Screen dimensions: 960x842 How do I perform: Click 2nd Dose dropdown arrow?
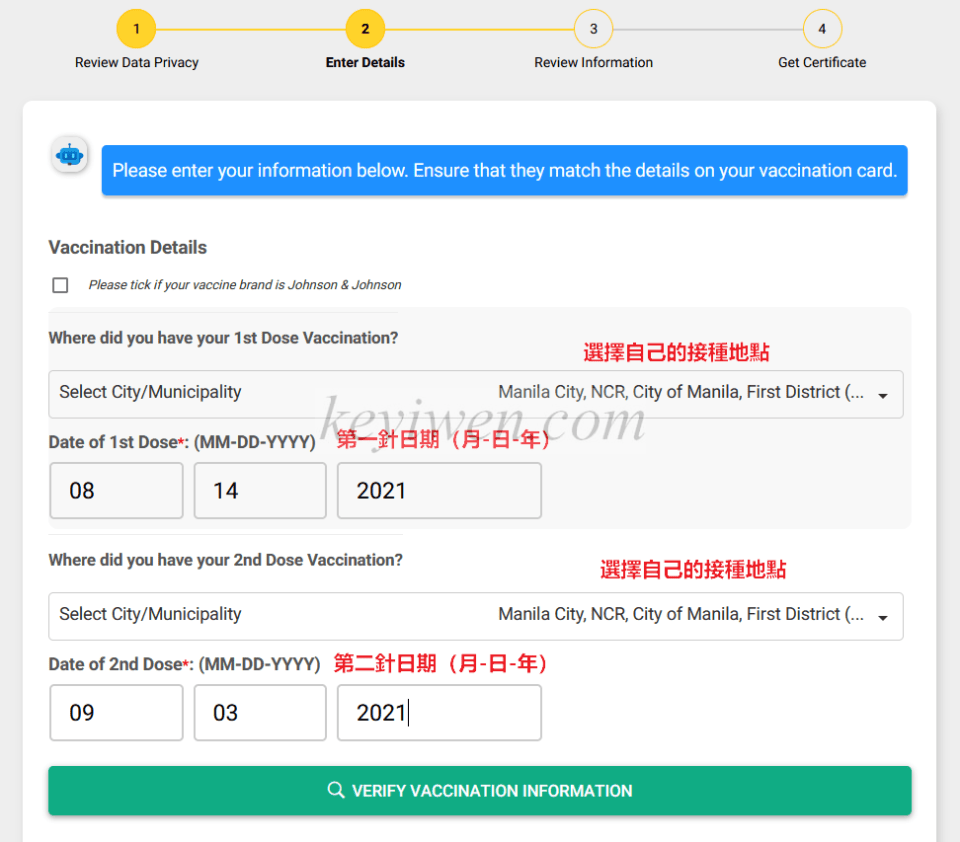tap(883, 618)
